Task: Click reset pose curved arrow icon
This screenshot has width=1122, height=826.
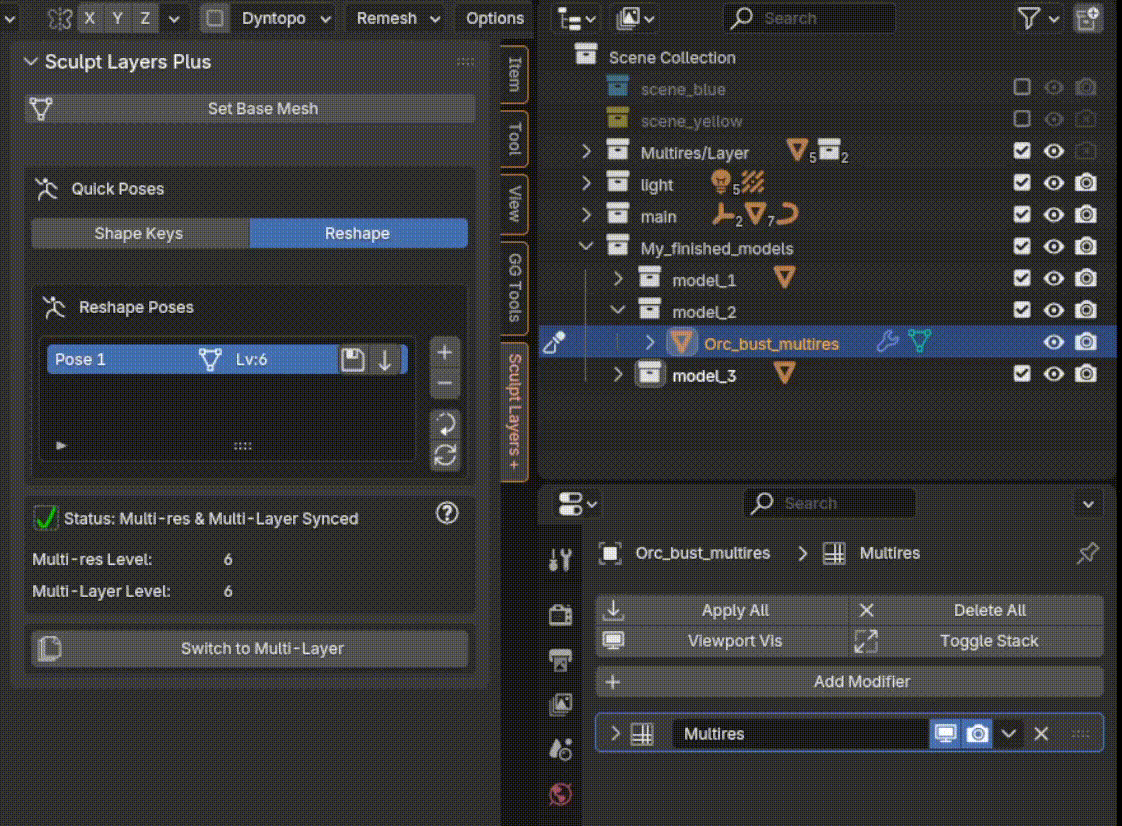Action: 444,424
